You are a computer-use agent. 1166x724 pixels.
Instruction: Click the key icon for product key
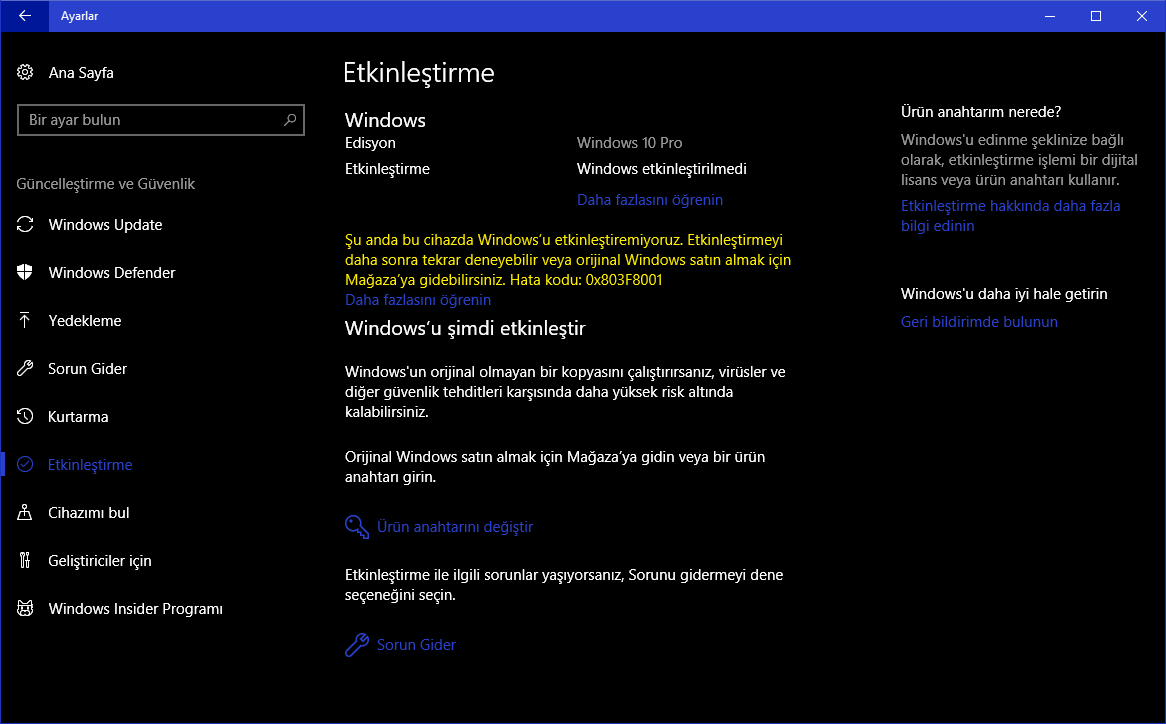click(357, 526)
